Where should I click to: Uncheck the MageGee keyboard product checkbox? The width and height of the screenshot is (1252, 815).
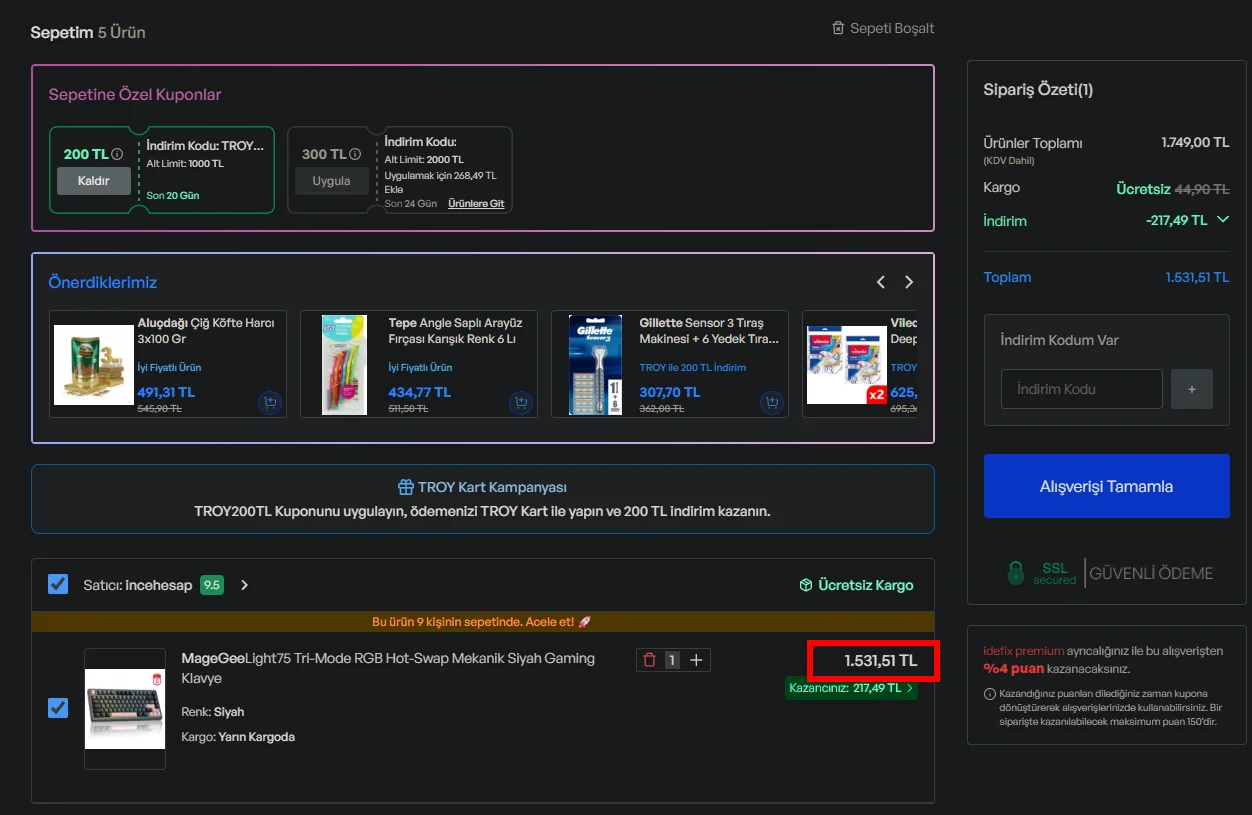click(58, 708)
